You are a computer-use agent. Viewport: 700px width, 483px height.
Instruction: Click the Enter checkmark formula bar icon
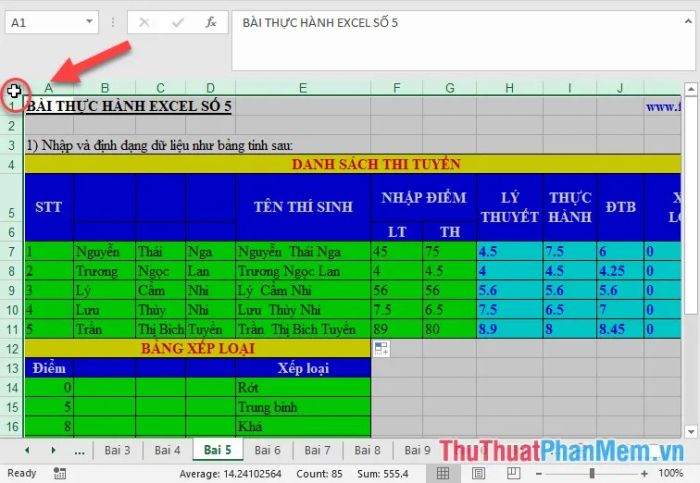click(178, 22)
